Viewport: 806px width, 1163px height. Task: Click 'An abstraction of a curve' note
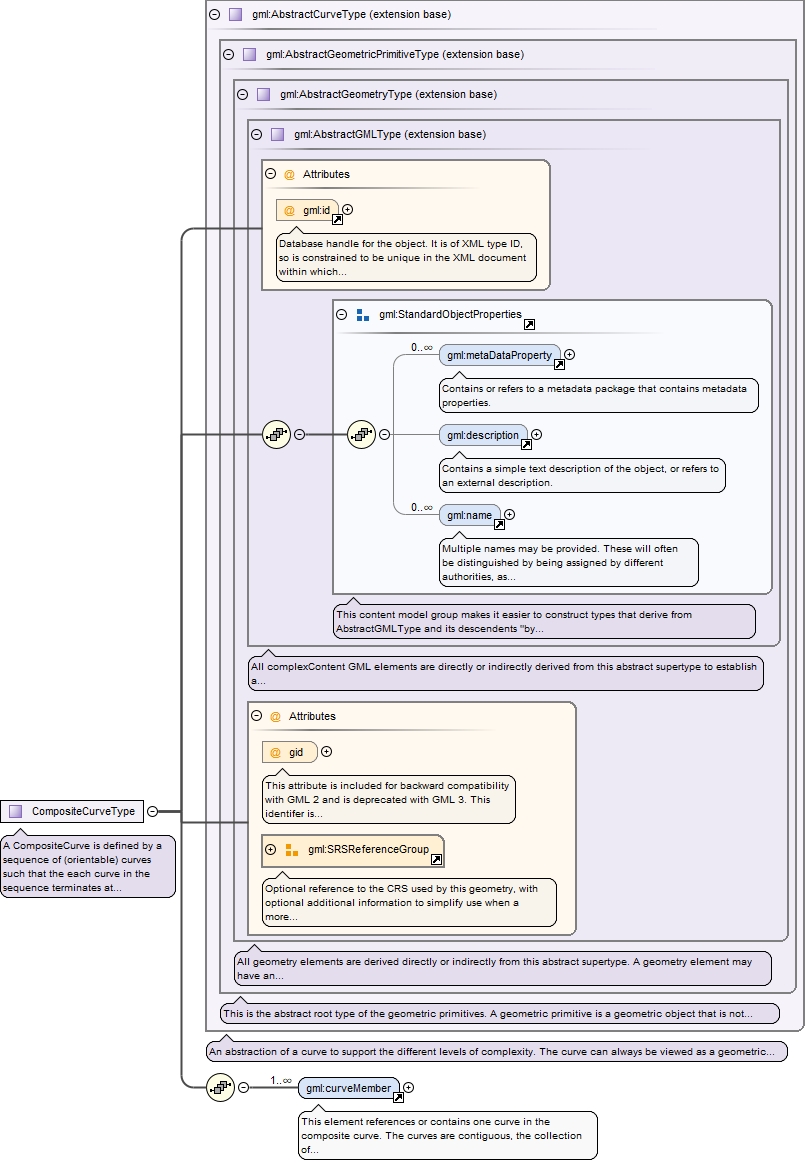(497, 1051)
